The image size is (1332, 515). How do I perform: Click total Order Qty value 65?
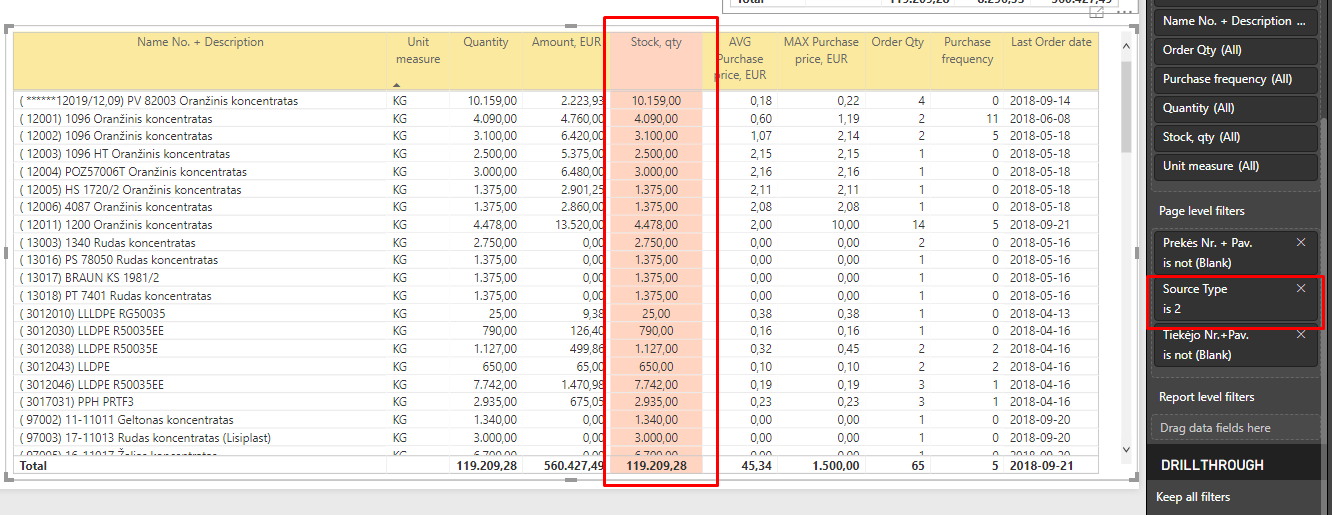click(x=917, y=466)
